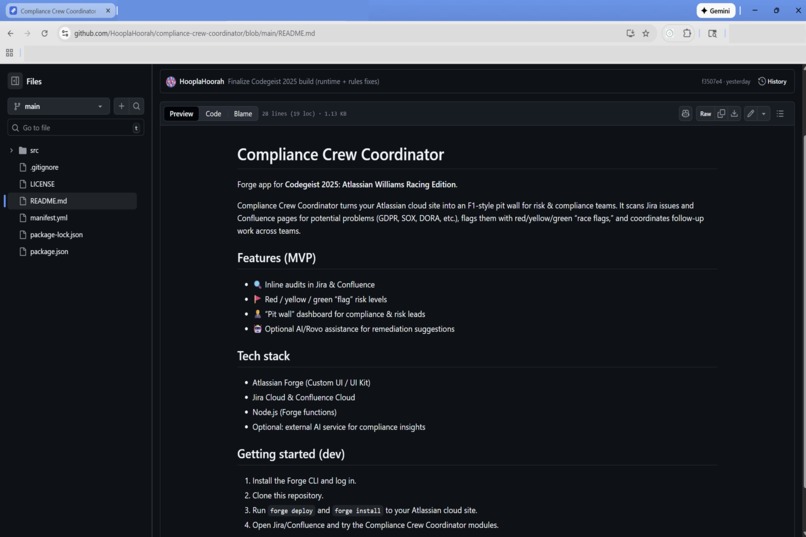Bookmark this page with star icon
This screenshot has height=537, width=806.
646,33
